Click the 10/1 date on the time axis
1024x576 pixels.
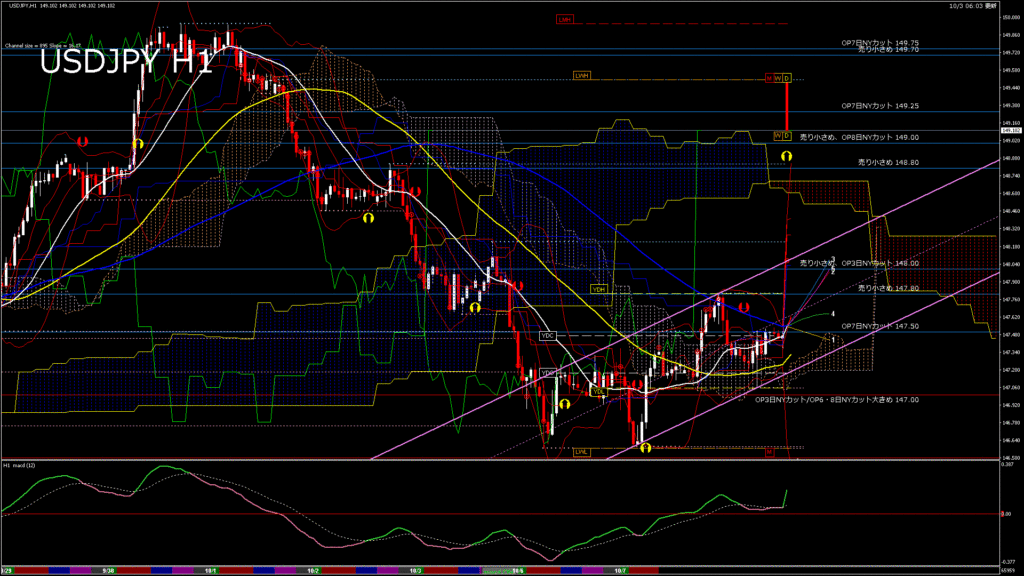(210, 571)
